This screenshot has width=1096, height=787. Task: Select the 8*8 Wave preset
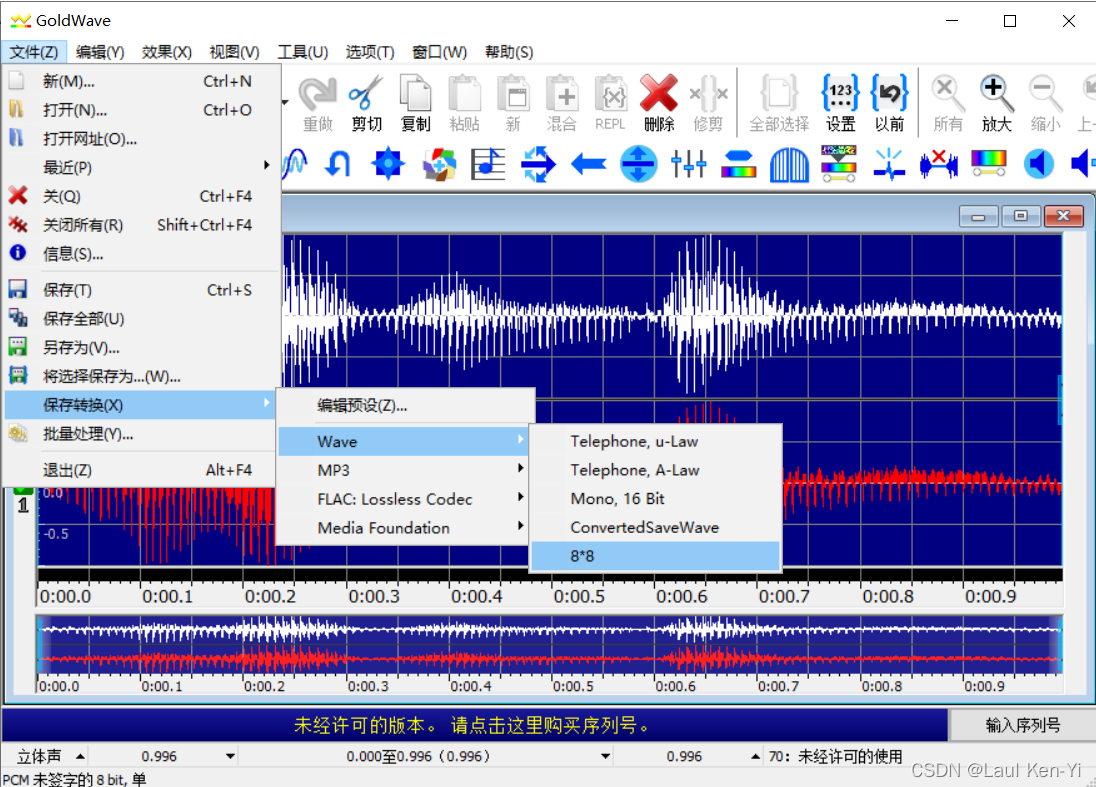655,556
